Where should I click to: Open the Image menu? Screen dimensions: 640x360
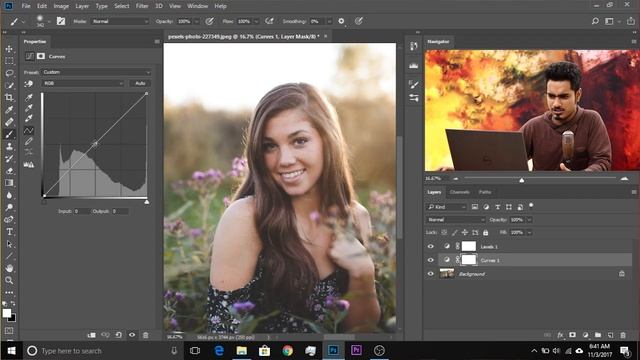tap(61, 6)
